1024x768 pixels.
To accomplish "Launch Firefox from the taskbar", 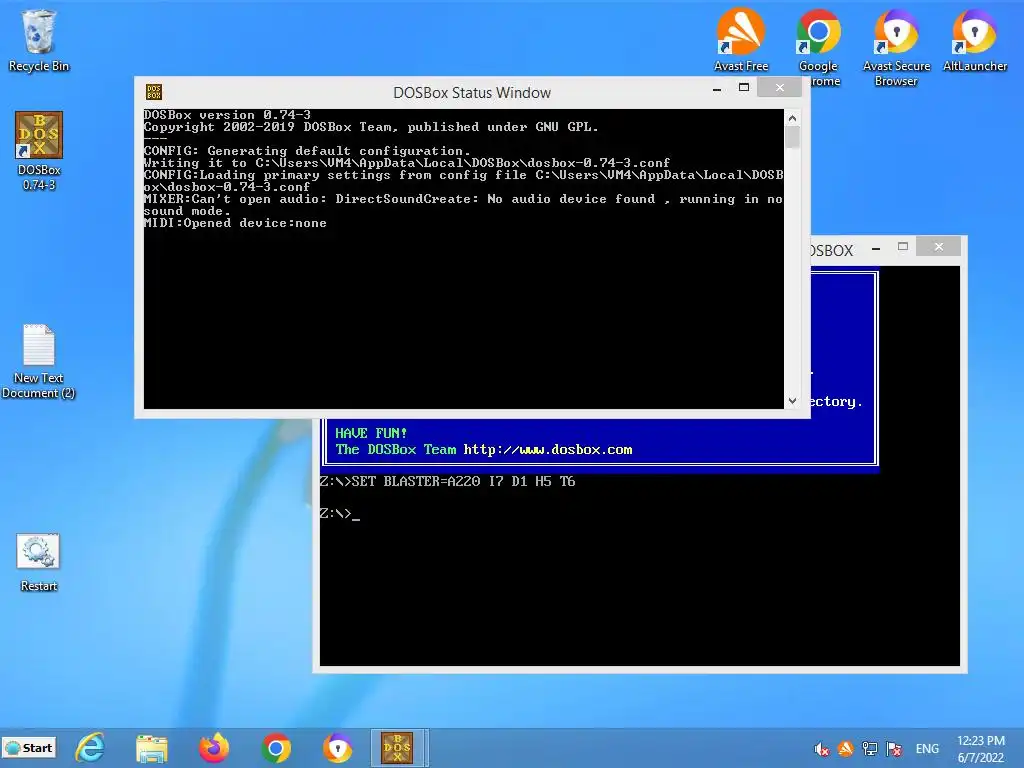I will point(214,748).
